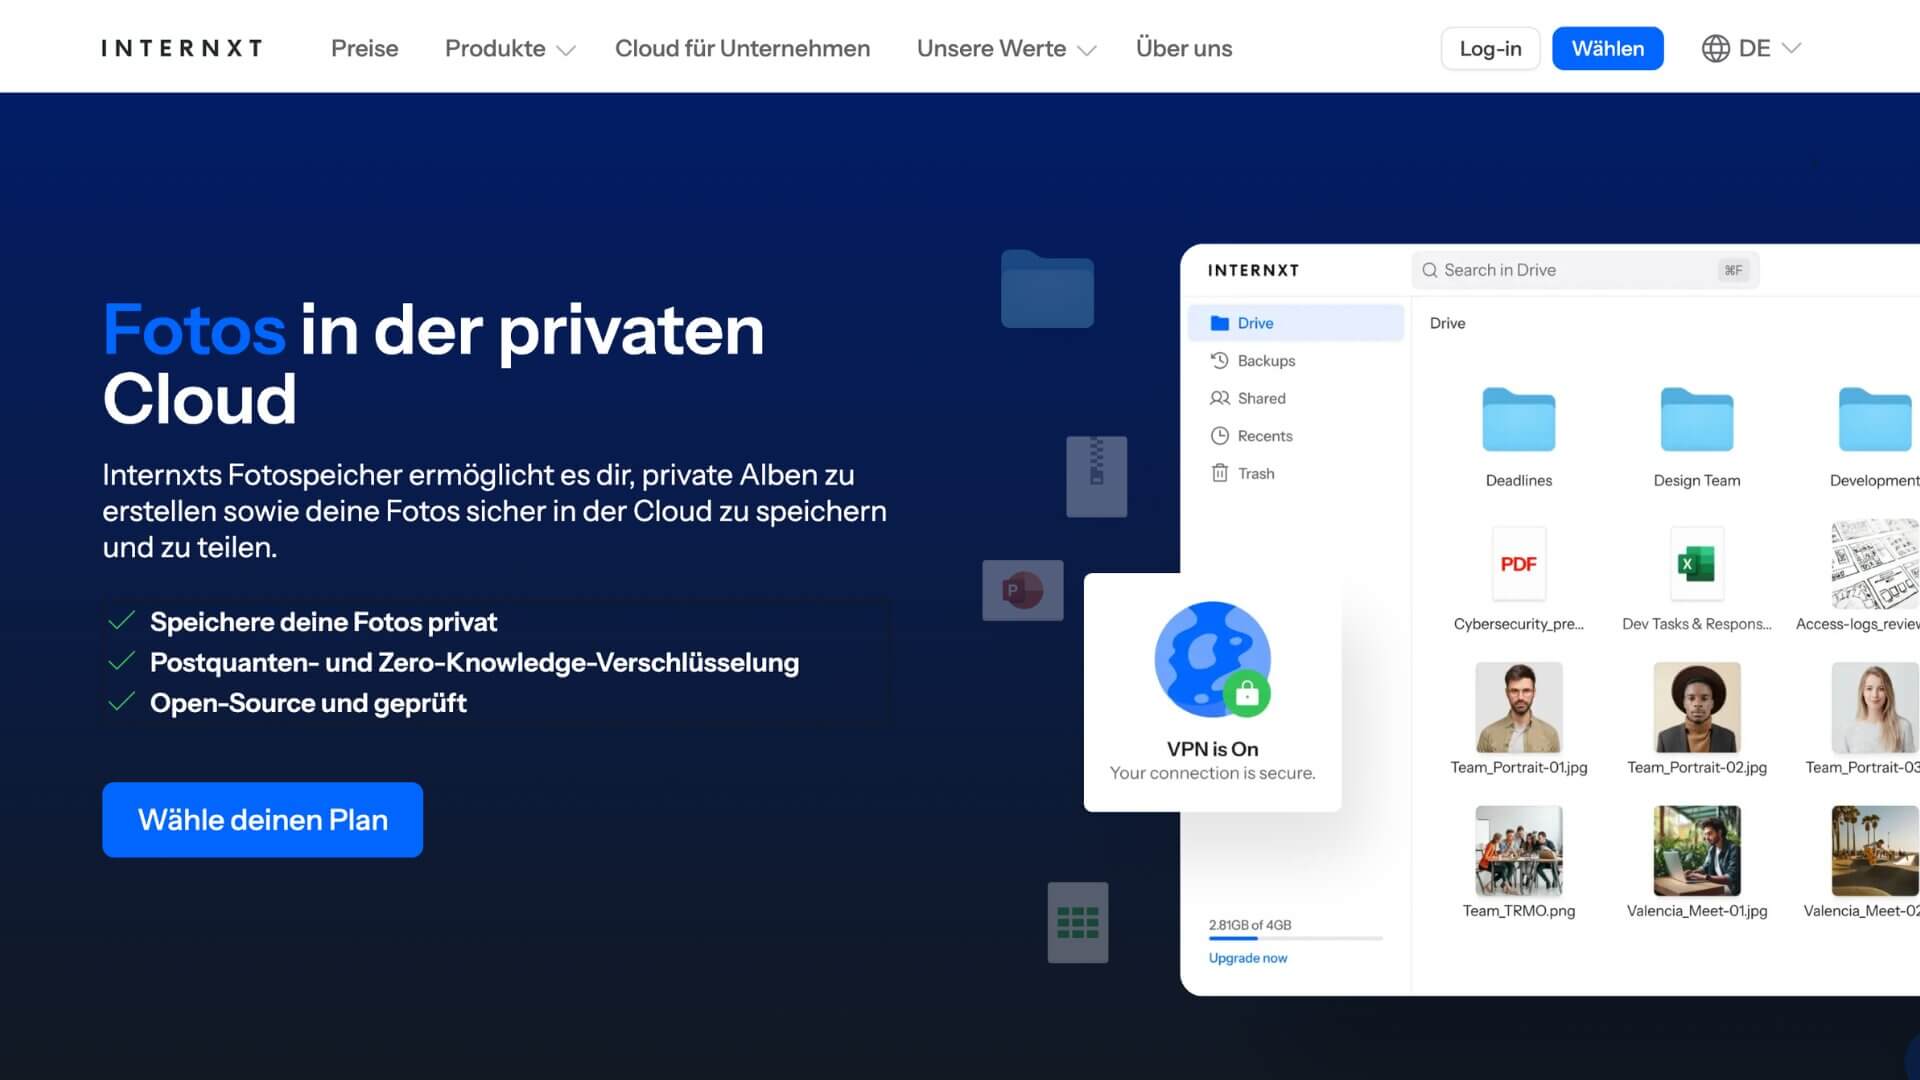1920x1080 pixels.
Task: Select Preise in the navigation
Action: point(364,48)
